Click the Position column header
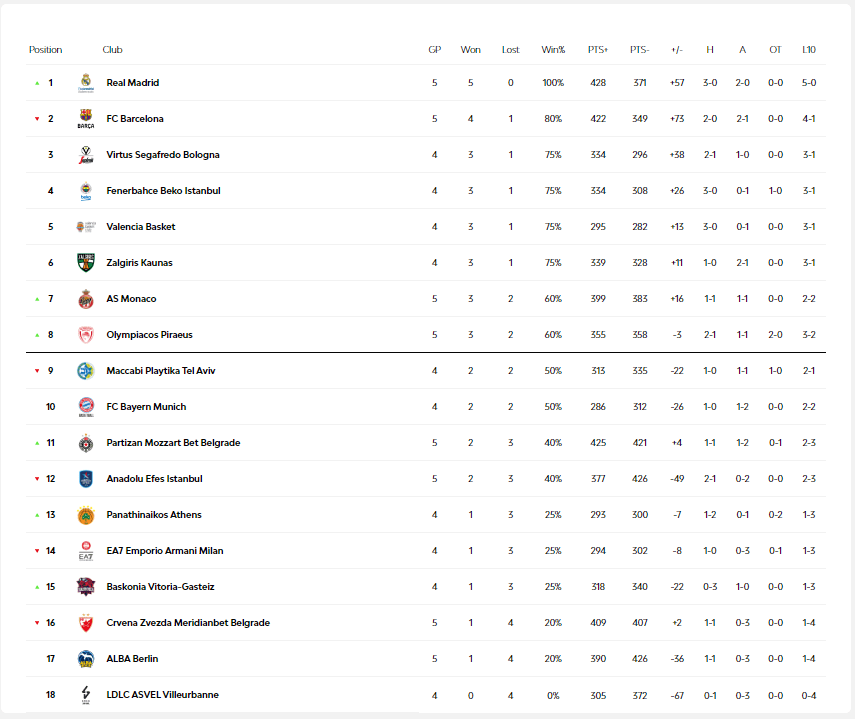This screenshot has width=855, height=719. coord(45,50)
